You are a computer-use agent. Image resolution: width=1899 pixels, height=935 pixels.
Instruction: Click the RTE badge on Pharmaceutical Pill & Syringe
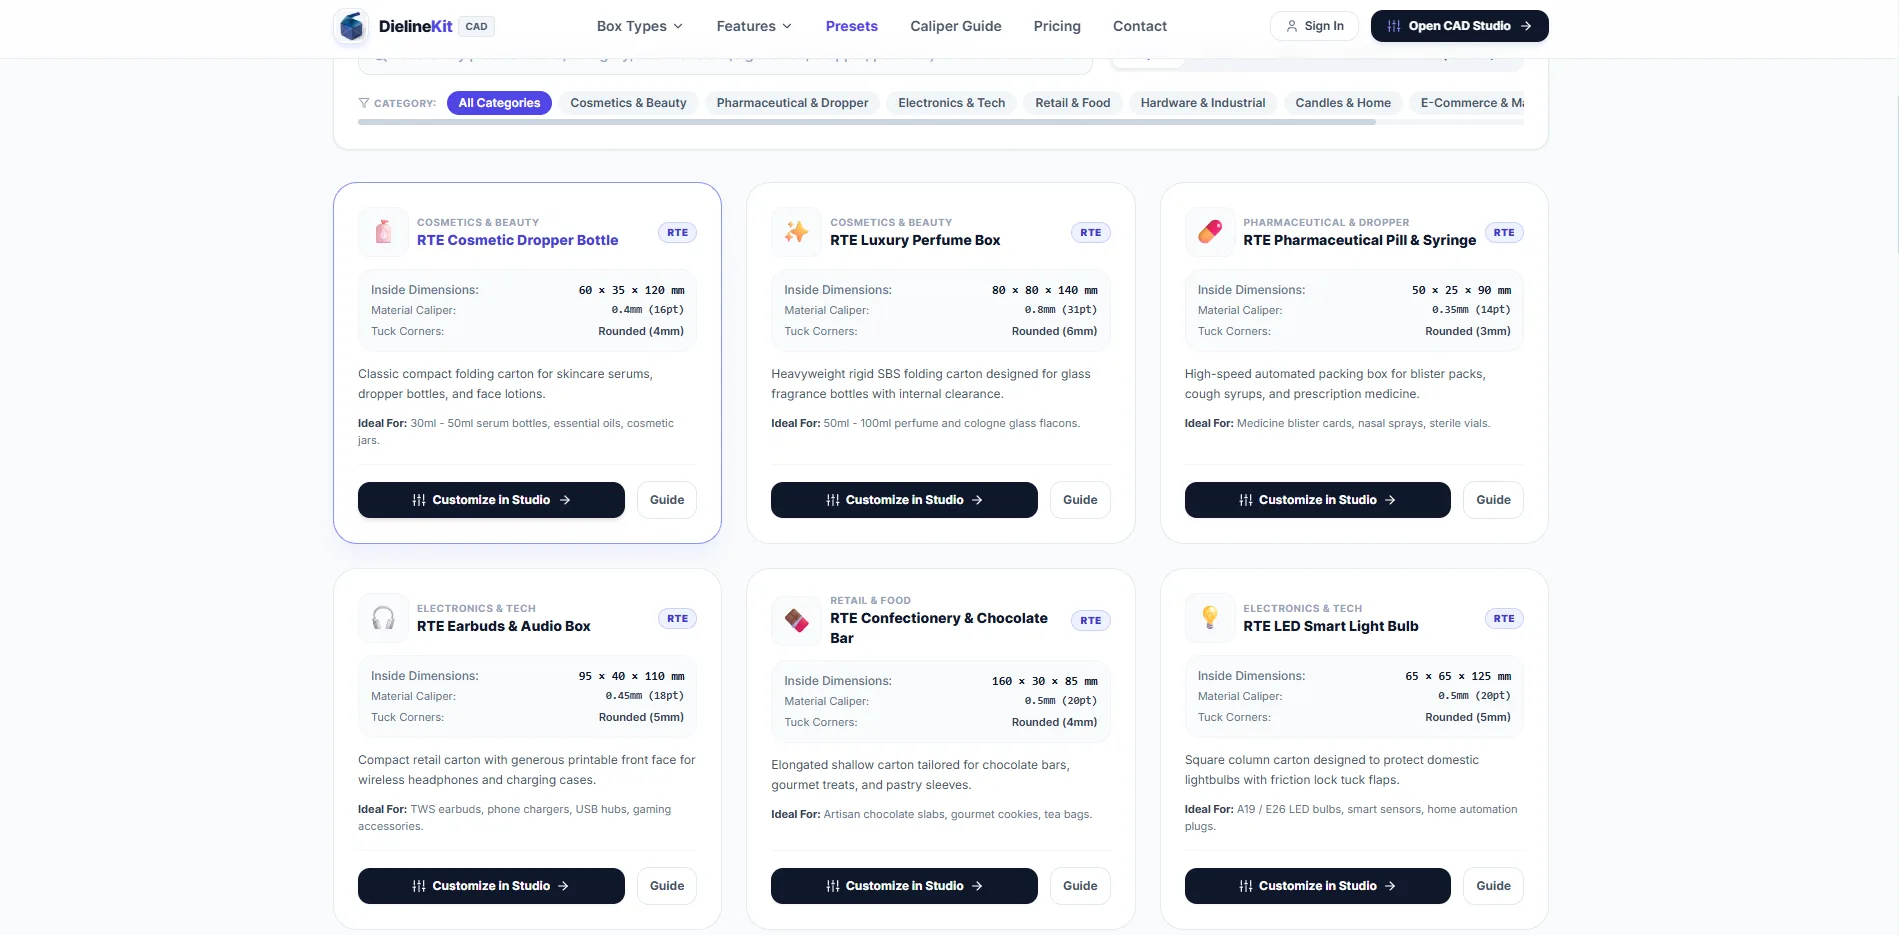pos(1504,233)
